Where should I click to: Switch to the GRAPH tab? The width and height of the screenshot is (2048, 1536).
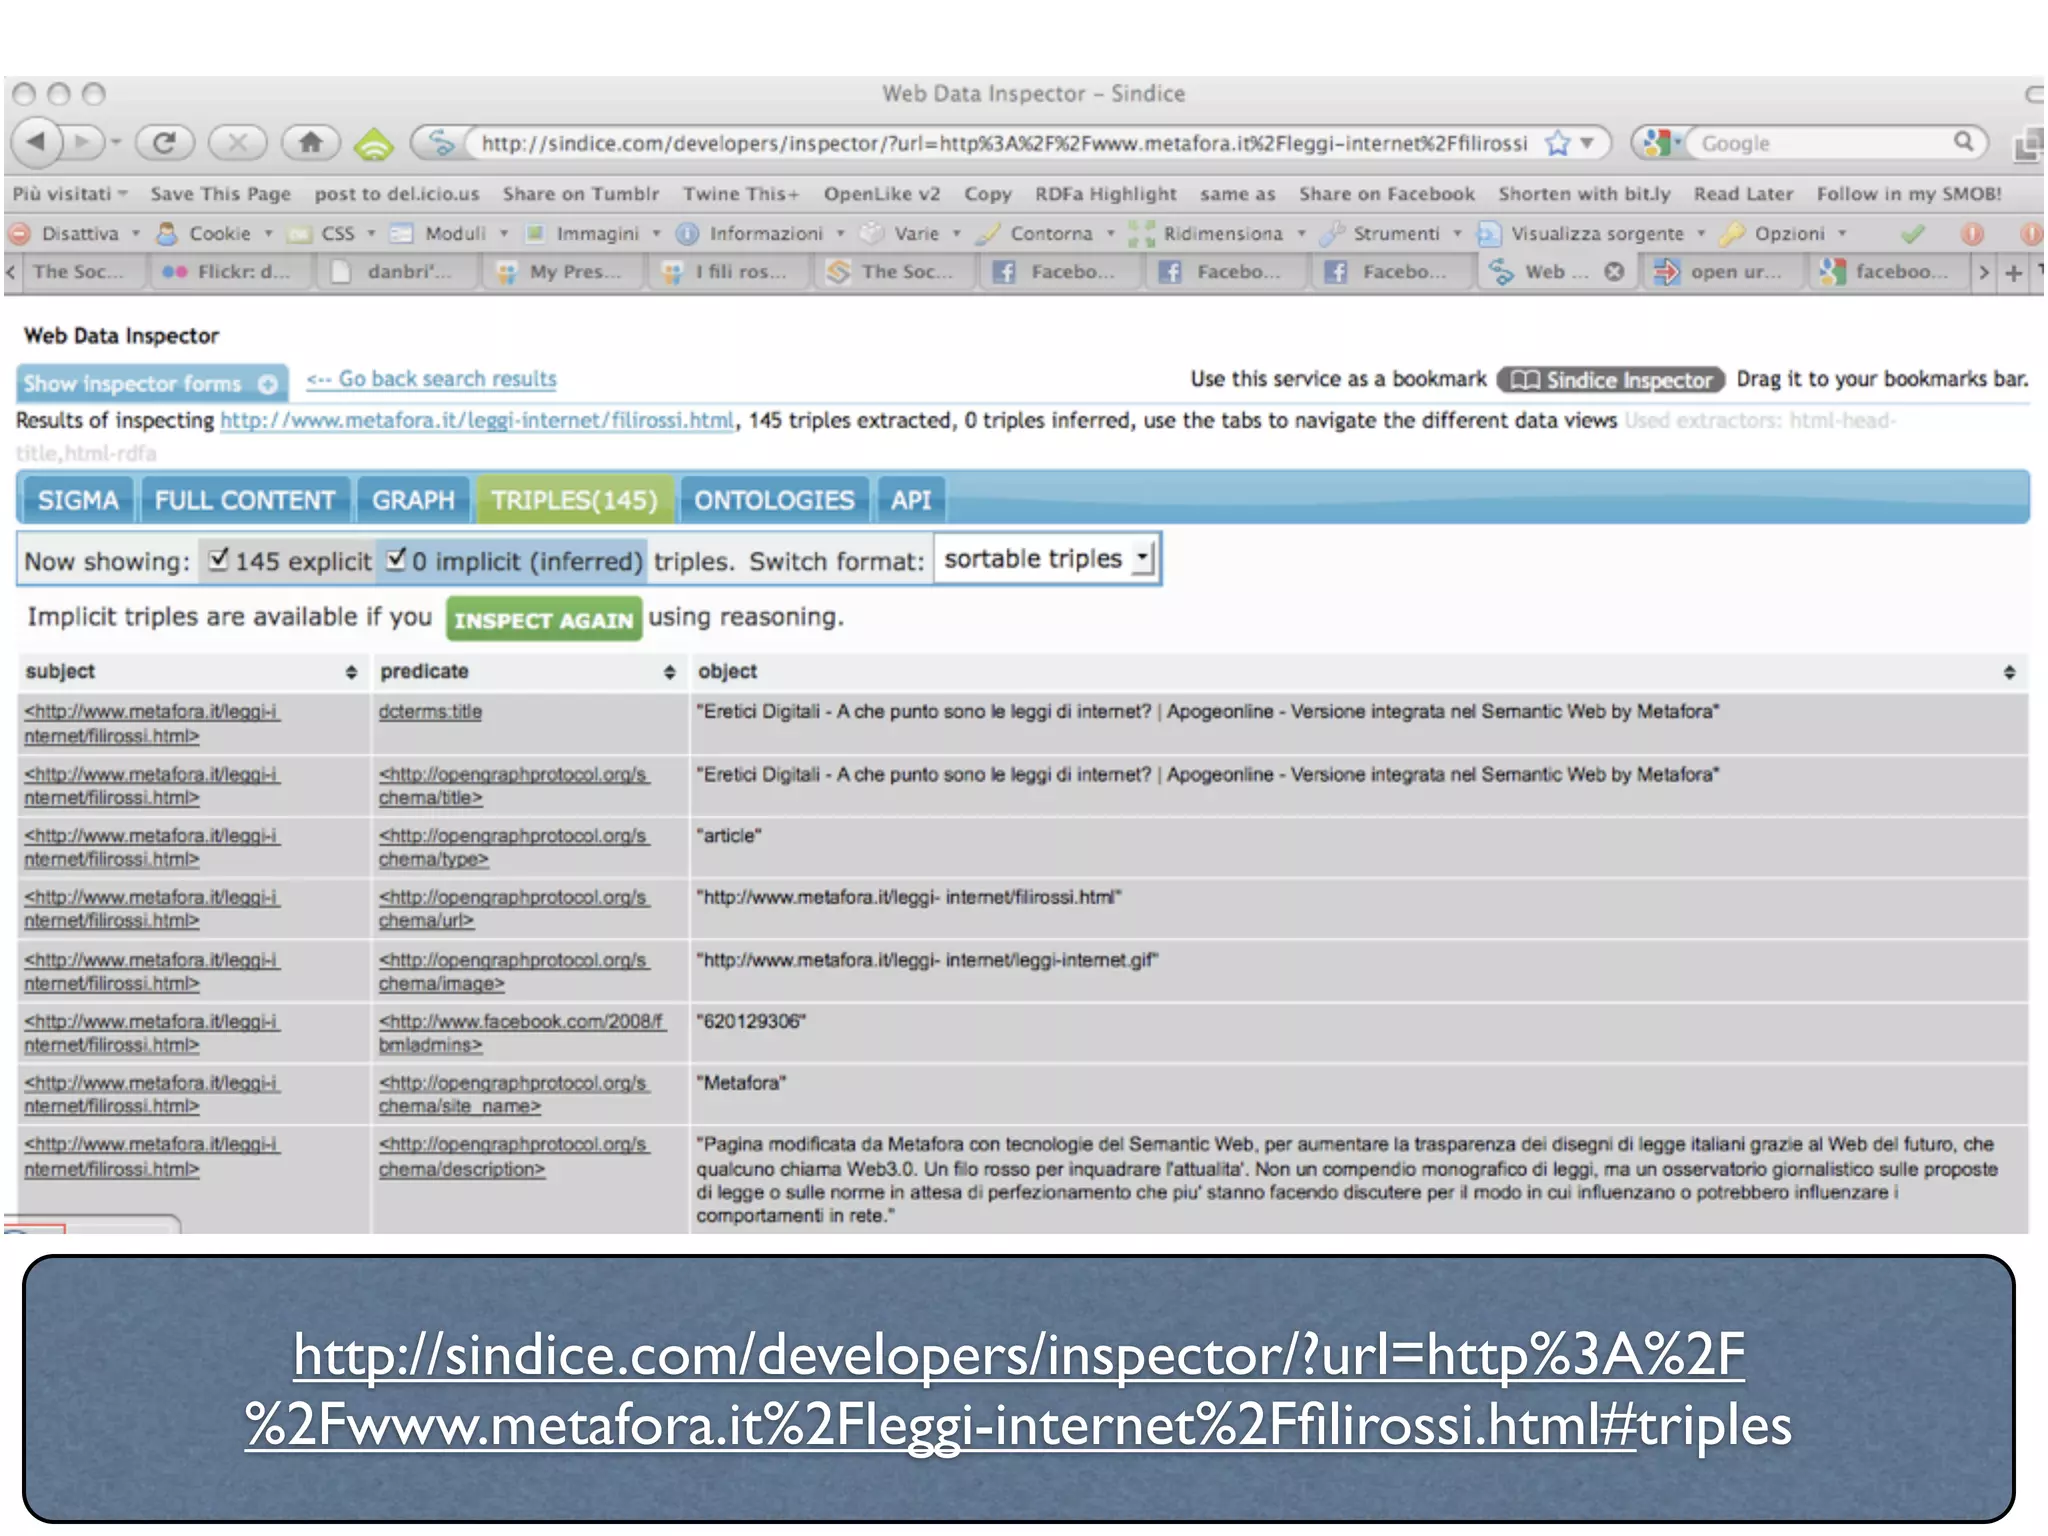[413, 500]
